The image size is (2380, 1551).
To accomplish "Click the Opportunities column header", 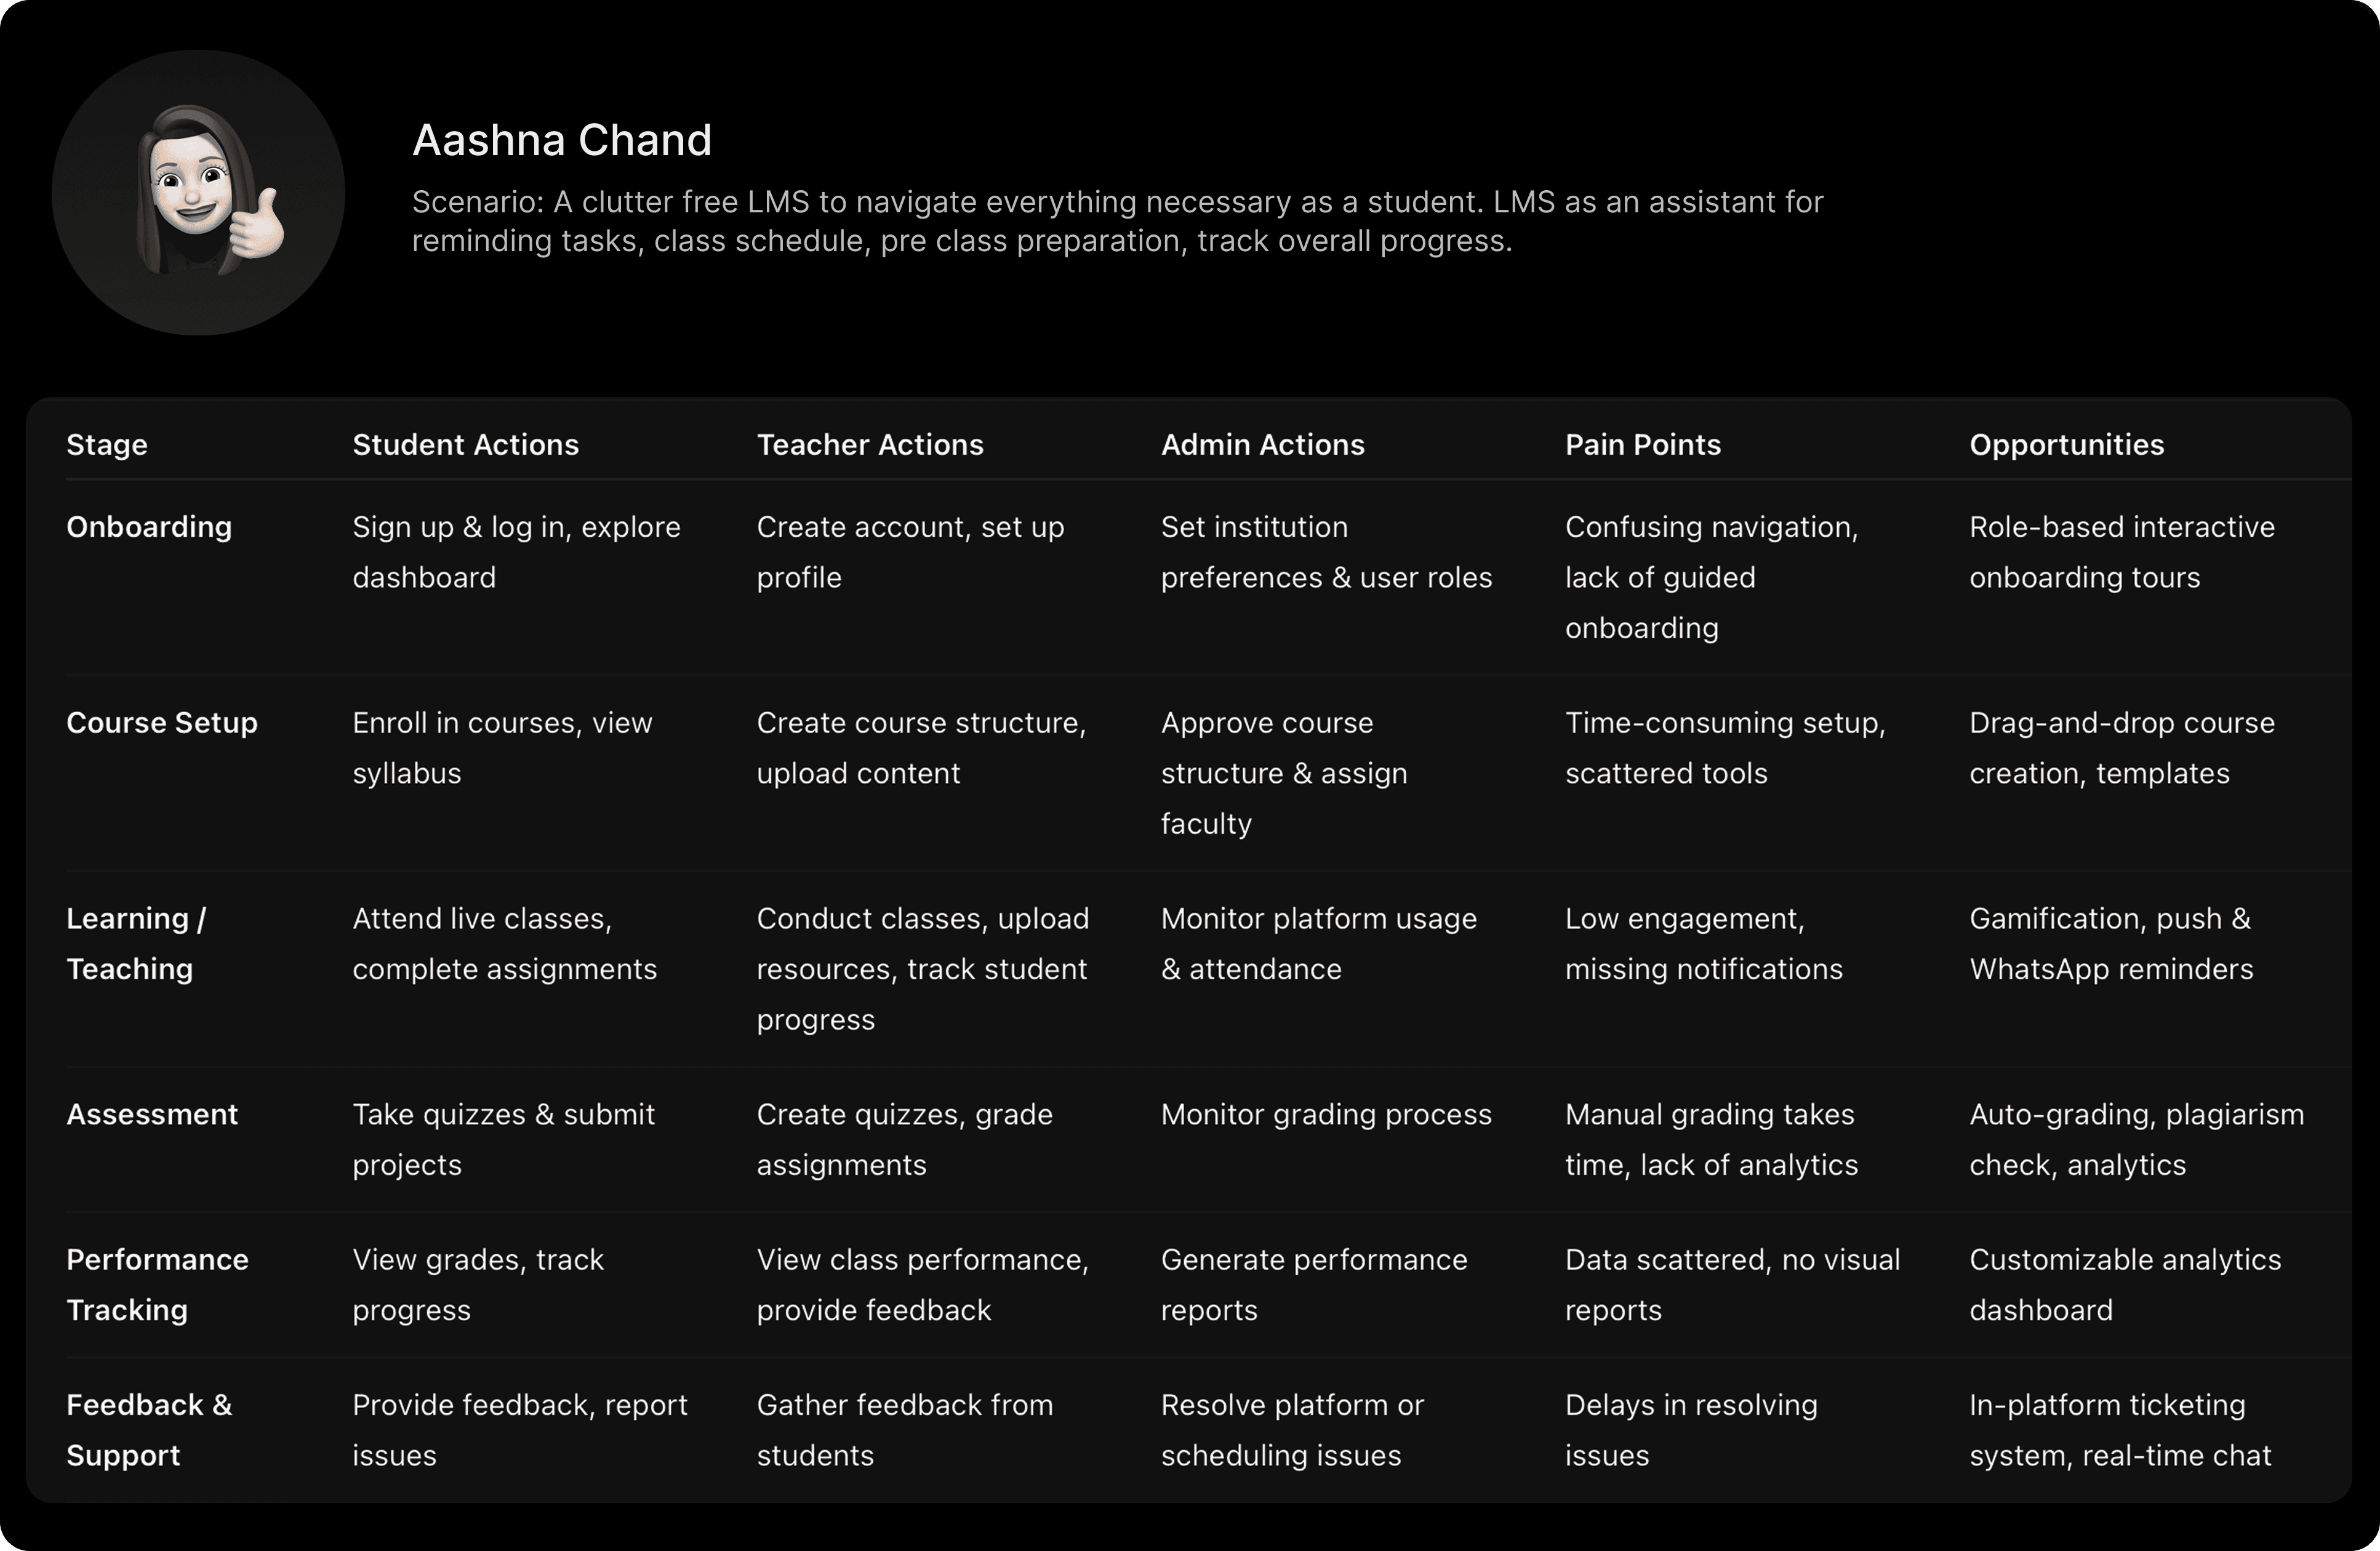I will tap(2066, 445).
